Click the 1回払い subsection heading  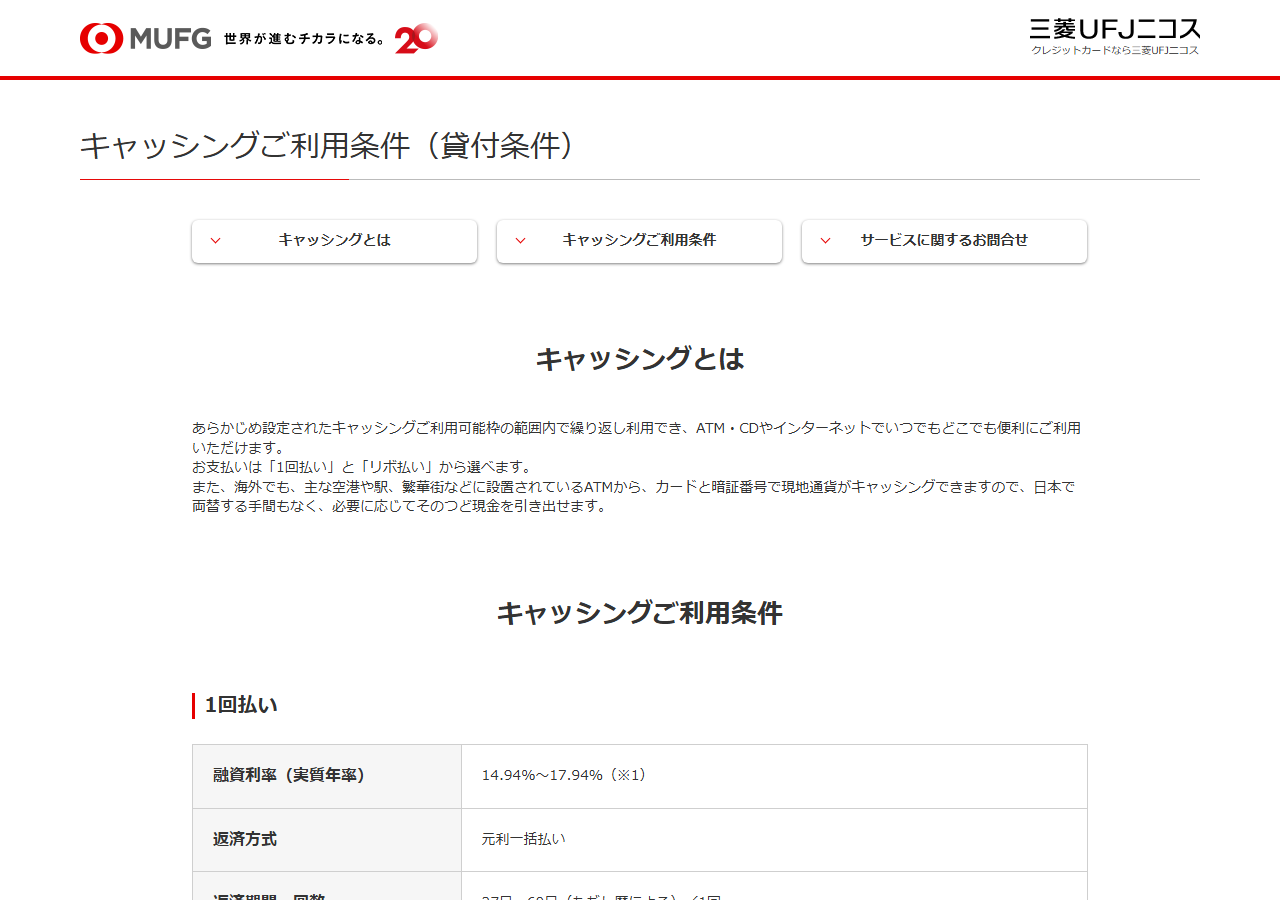pyautogui.click(x=241, y=705)
